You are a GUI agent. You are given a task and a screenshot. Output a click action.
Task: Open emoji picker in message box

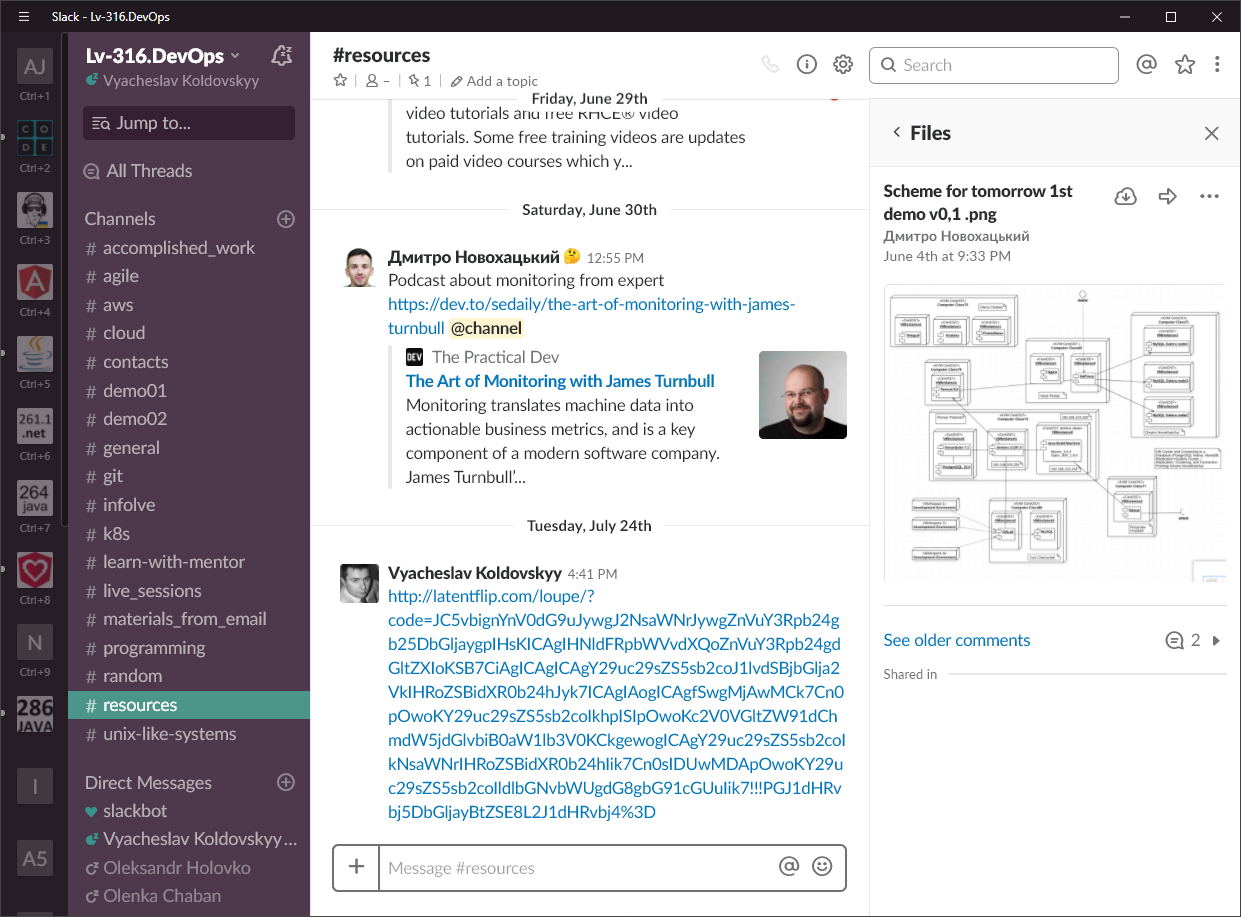[822, 867]
